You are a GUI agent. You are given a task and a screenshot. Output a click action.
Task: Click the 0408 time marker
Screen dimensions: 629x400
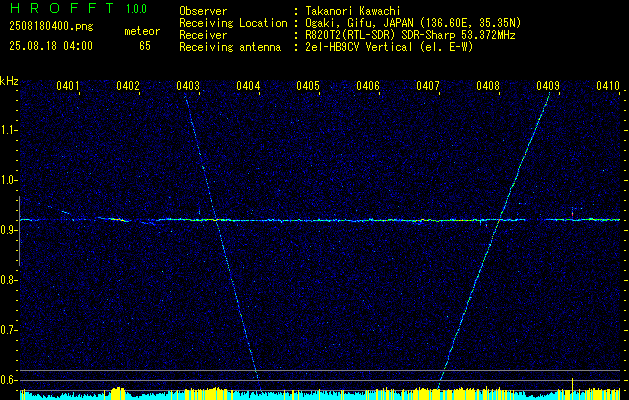pyautogui.click(x=488, y=85)
